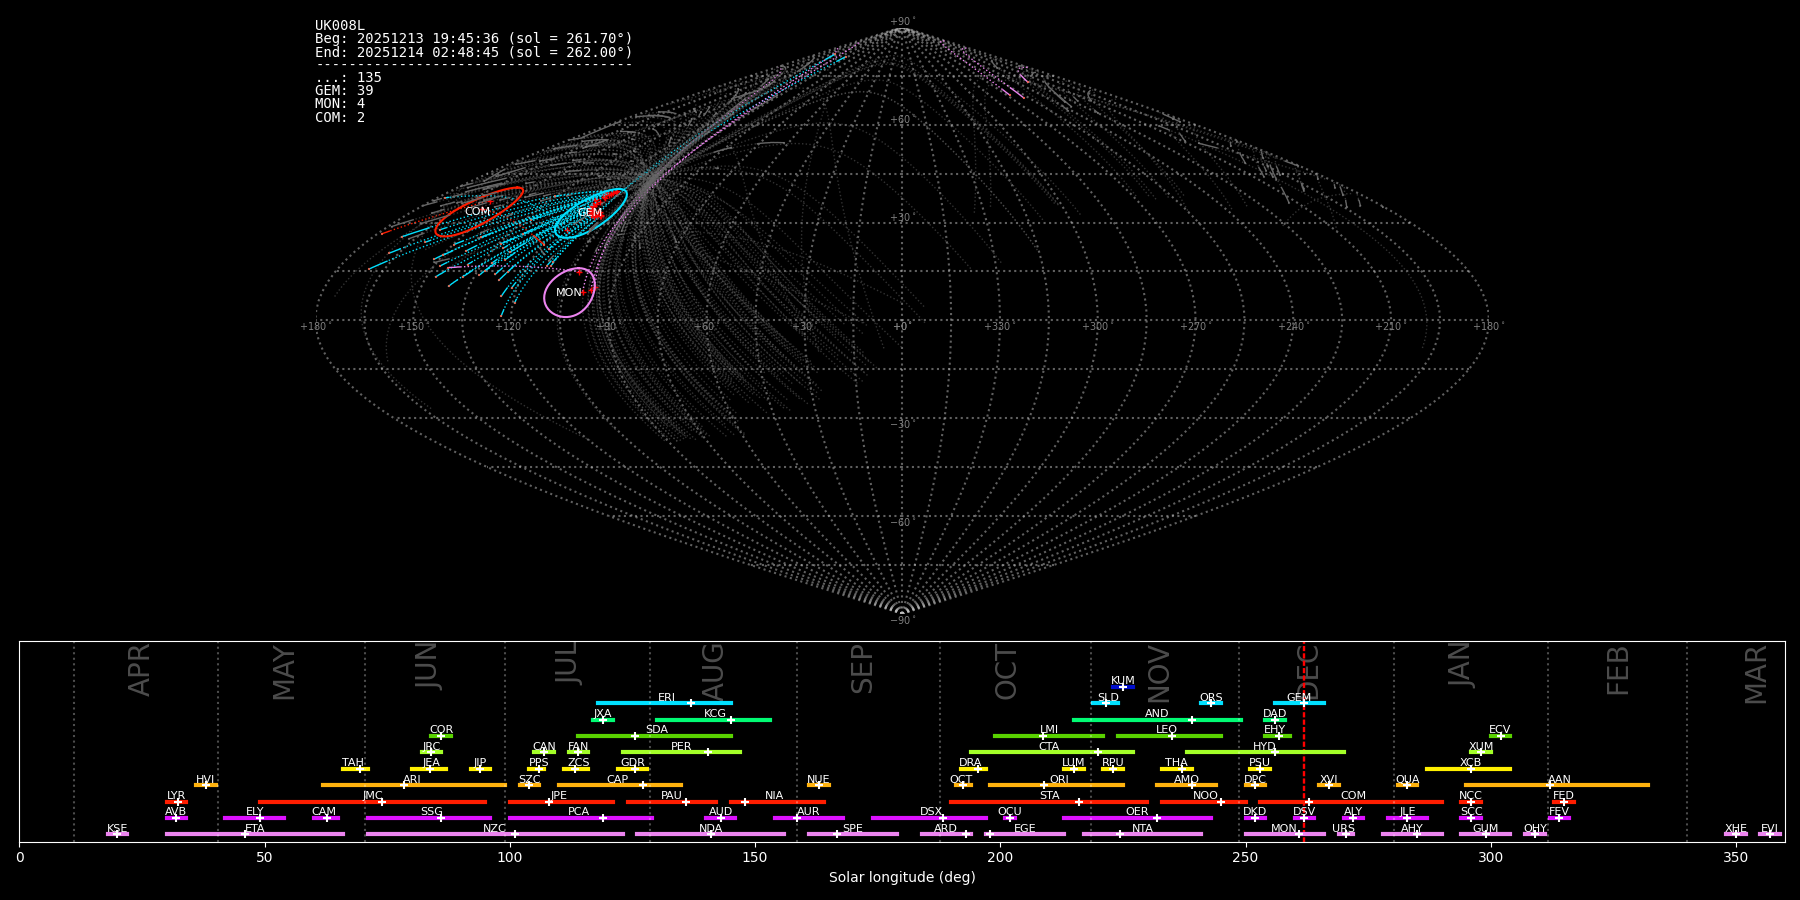Click the ORI shower label
This screenshot has width=1800, height=900.
(x=1059, y=780)
